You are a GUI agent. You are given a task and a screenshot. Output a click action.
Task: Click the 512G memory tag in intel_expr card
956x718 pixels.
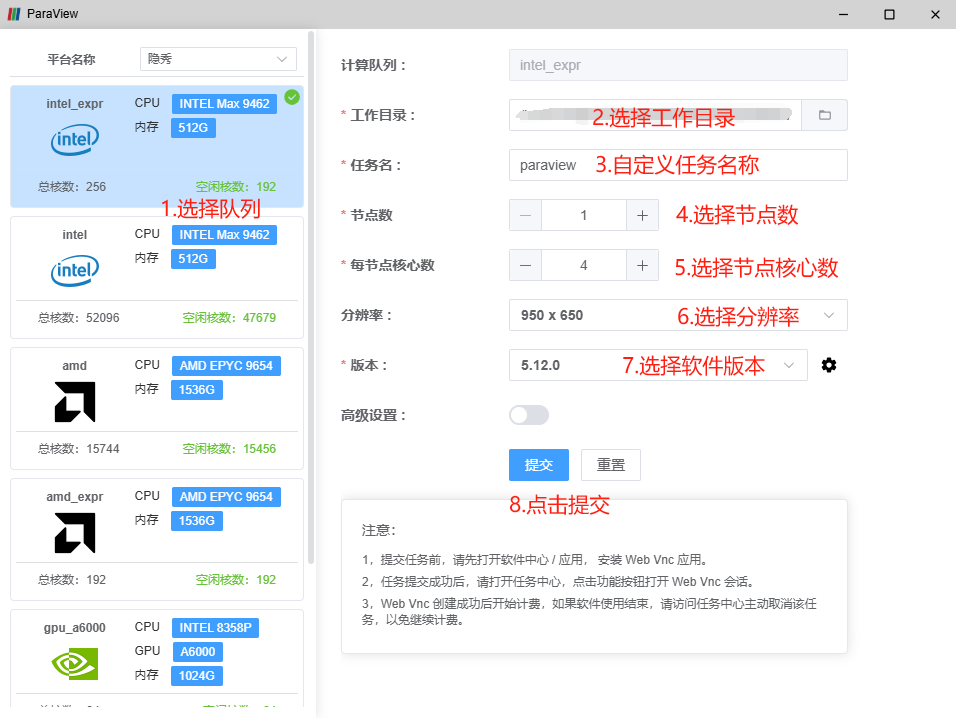[x=193, y=128]
